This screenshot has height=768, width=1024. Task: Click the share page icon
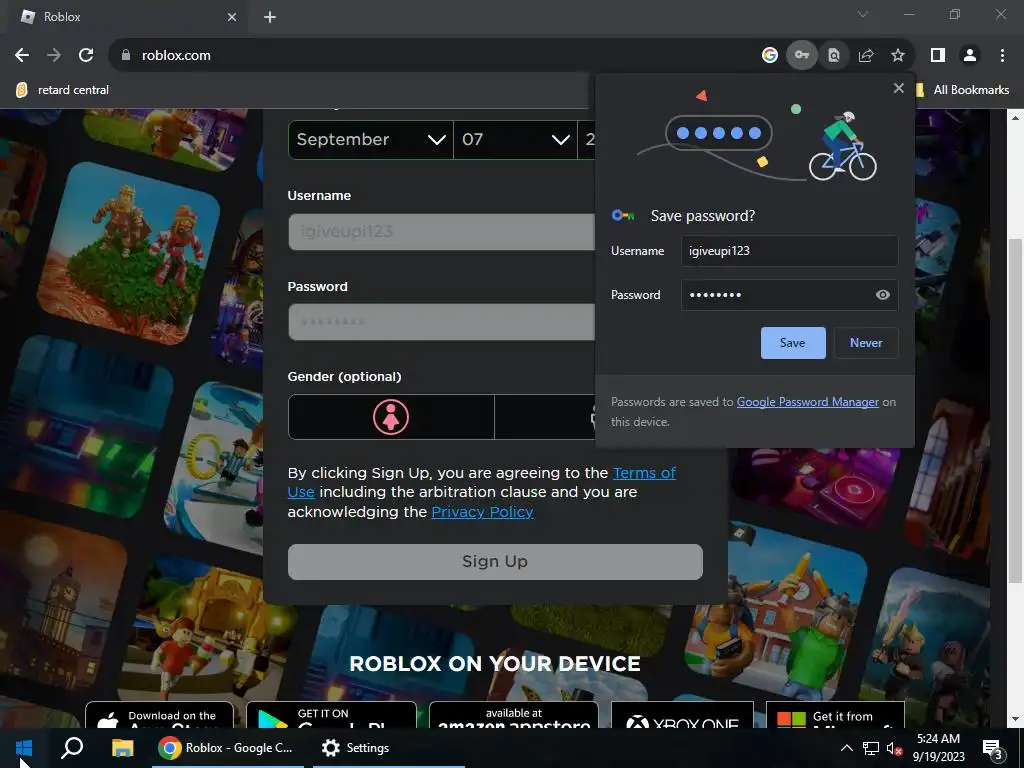point(866,56)
